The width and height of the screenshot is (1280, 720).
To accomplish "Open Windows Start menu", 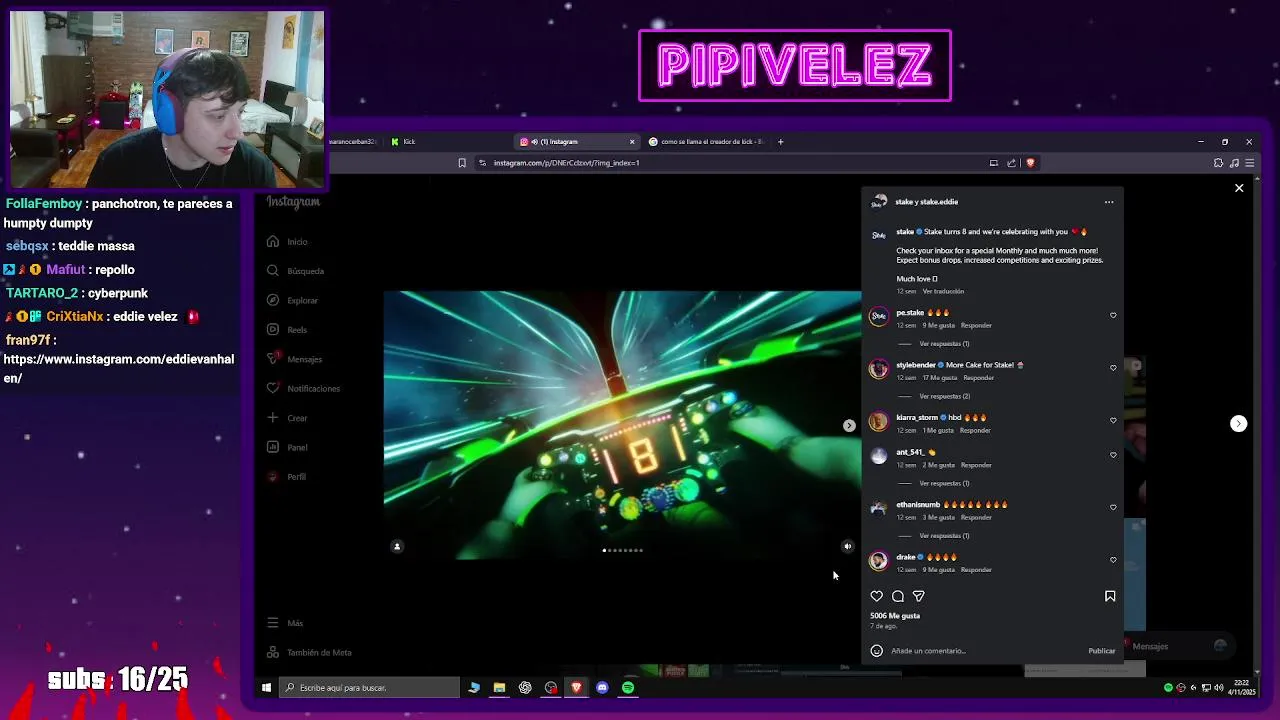I will point(266,688).
